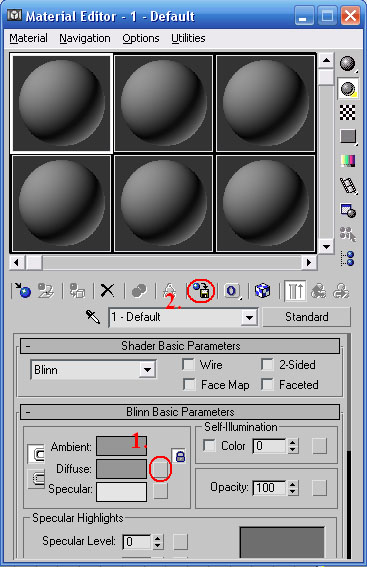Enable the Self-Illumination Color checkbox
This screenshot has height=567, width=367.
tap(209, 446)
